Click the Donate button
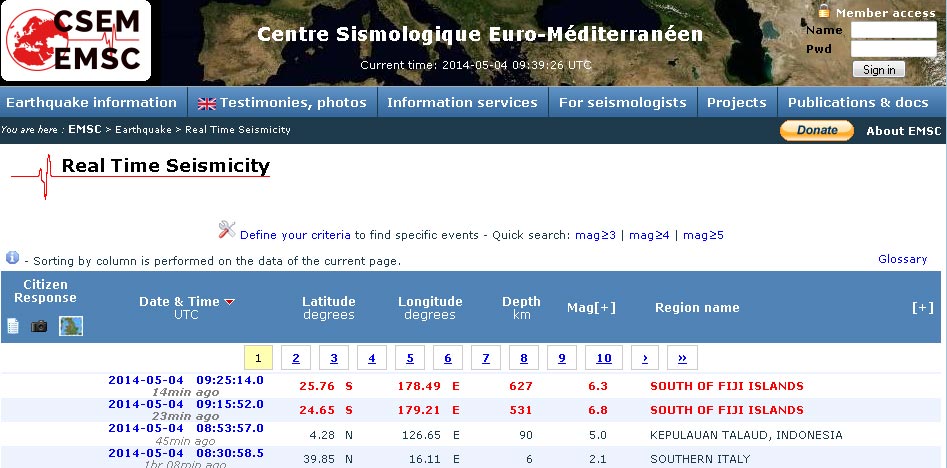 [x=816, y=130]
